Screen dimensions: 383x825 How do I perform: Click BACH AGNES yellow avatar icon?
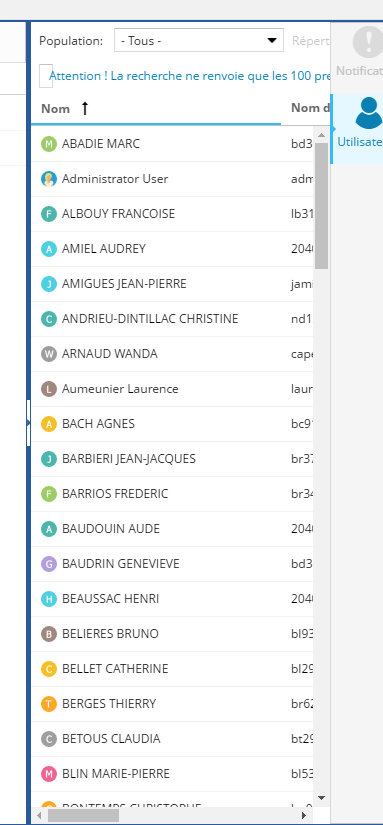click(49, 424)
